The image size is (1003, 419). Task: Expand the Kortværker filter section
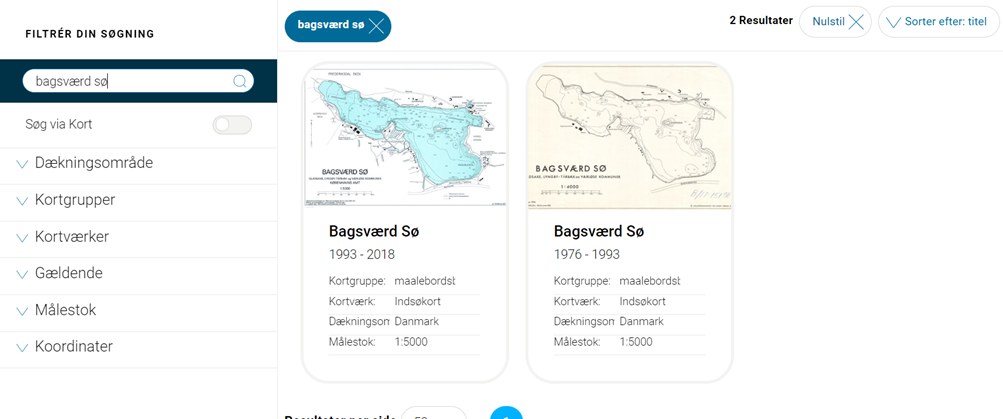point(138,237)
